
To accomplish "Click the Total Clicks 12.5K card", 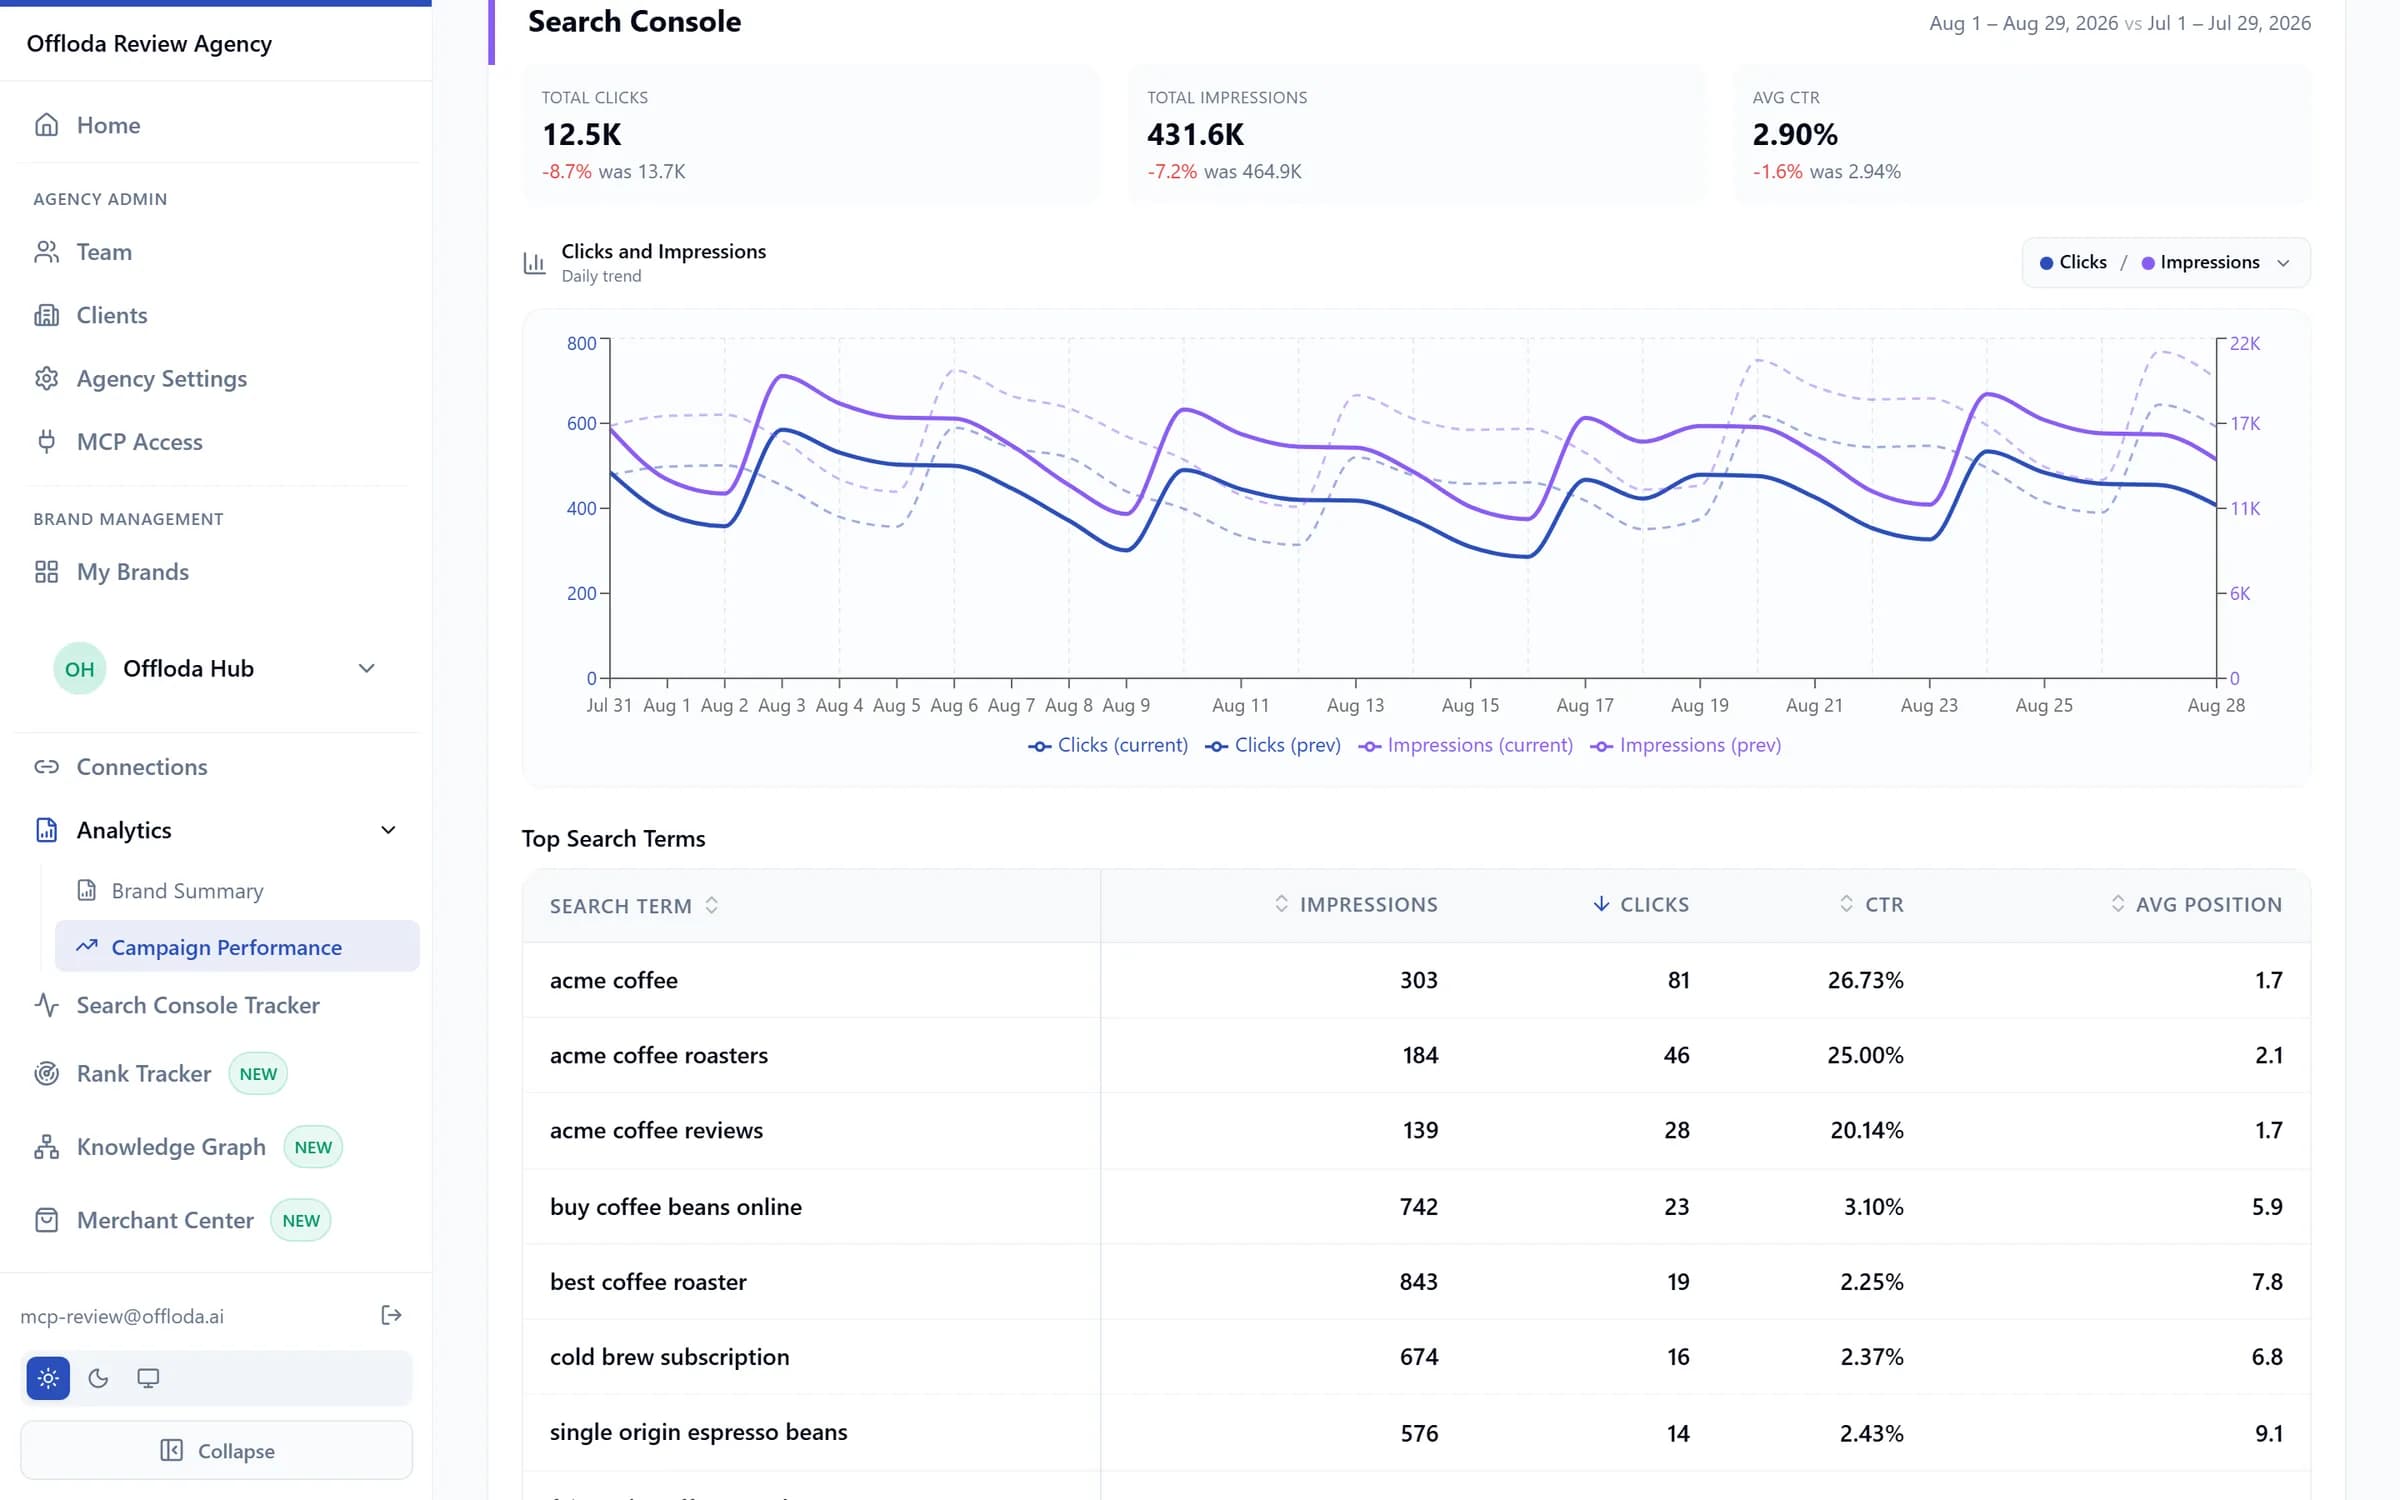I will click(x=810, y=134).
